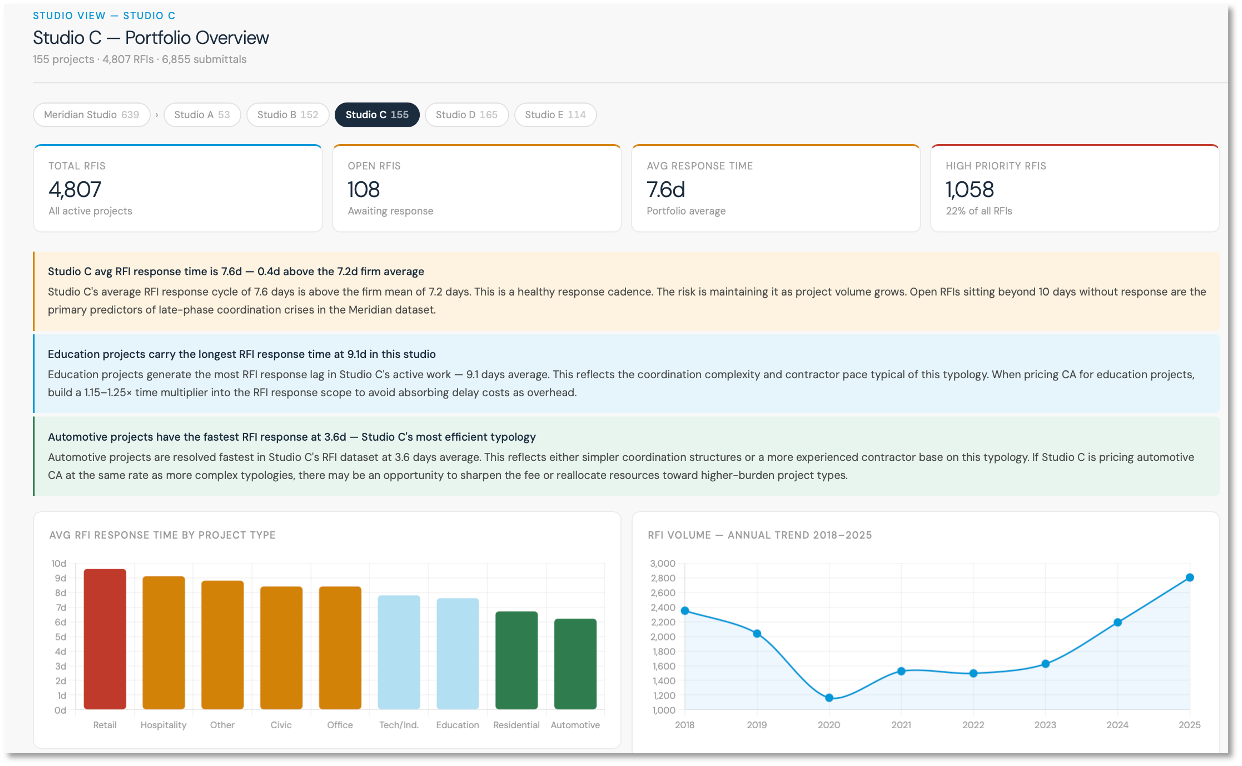Open Studio E portfolio view
This screenshot has width=1242, height=766.
click(555, 115)
